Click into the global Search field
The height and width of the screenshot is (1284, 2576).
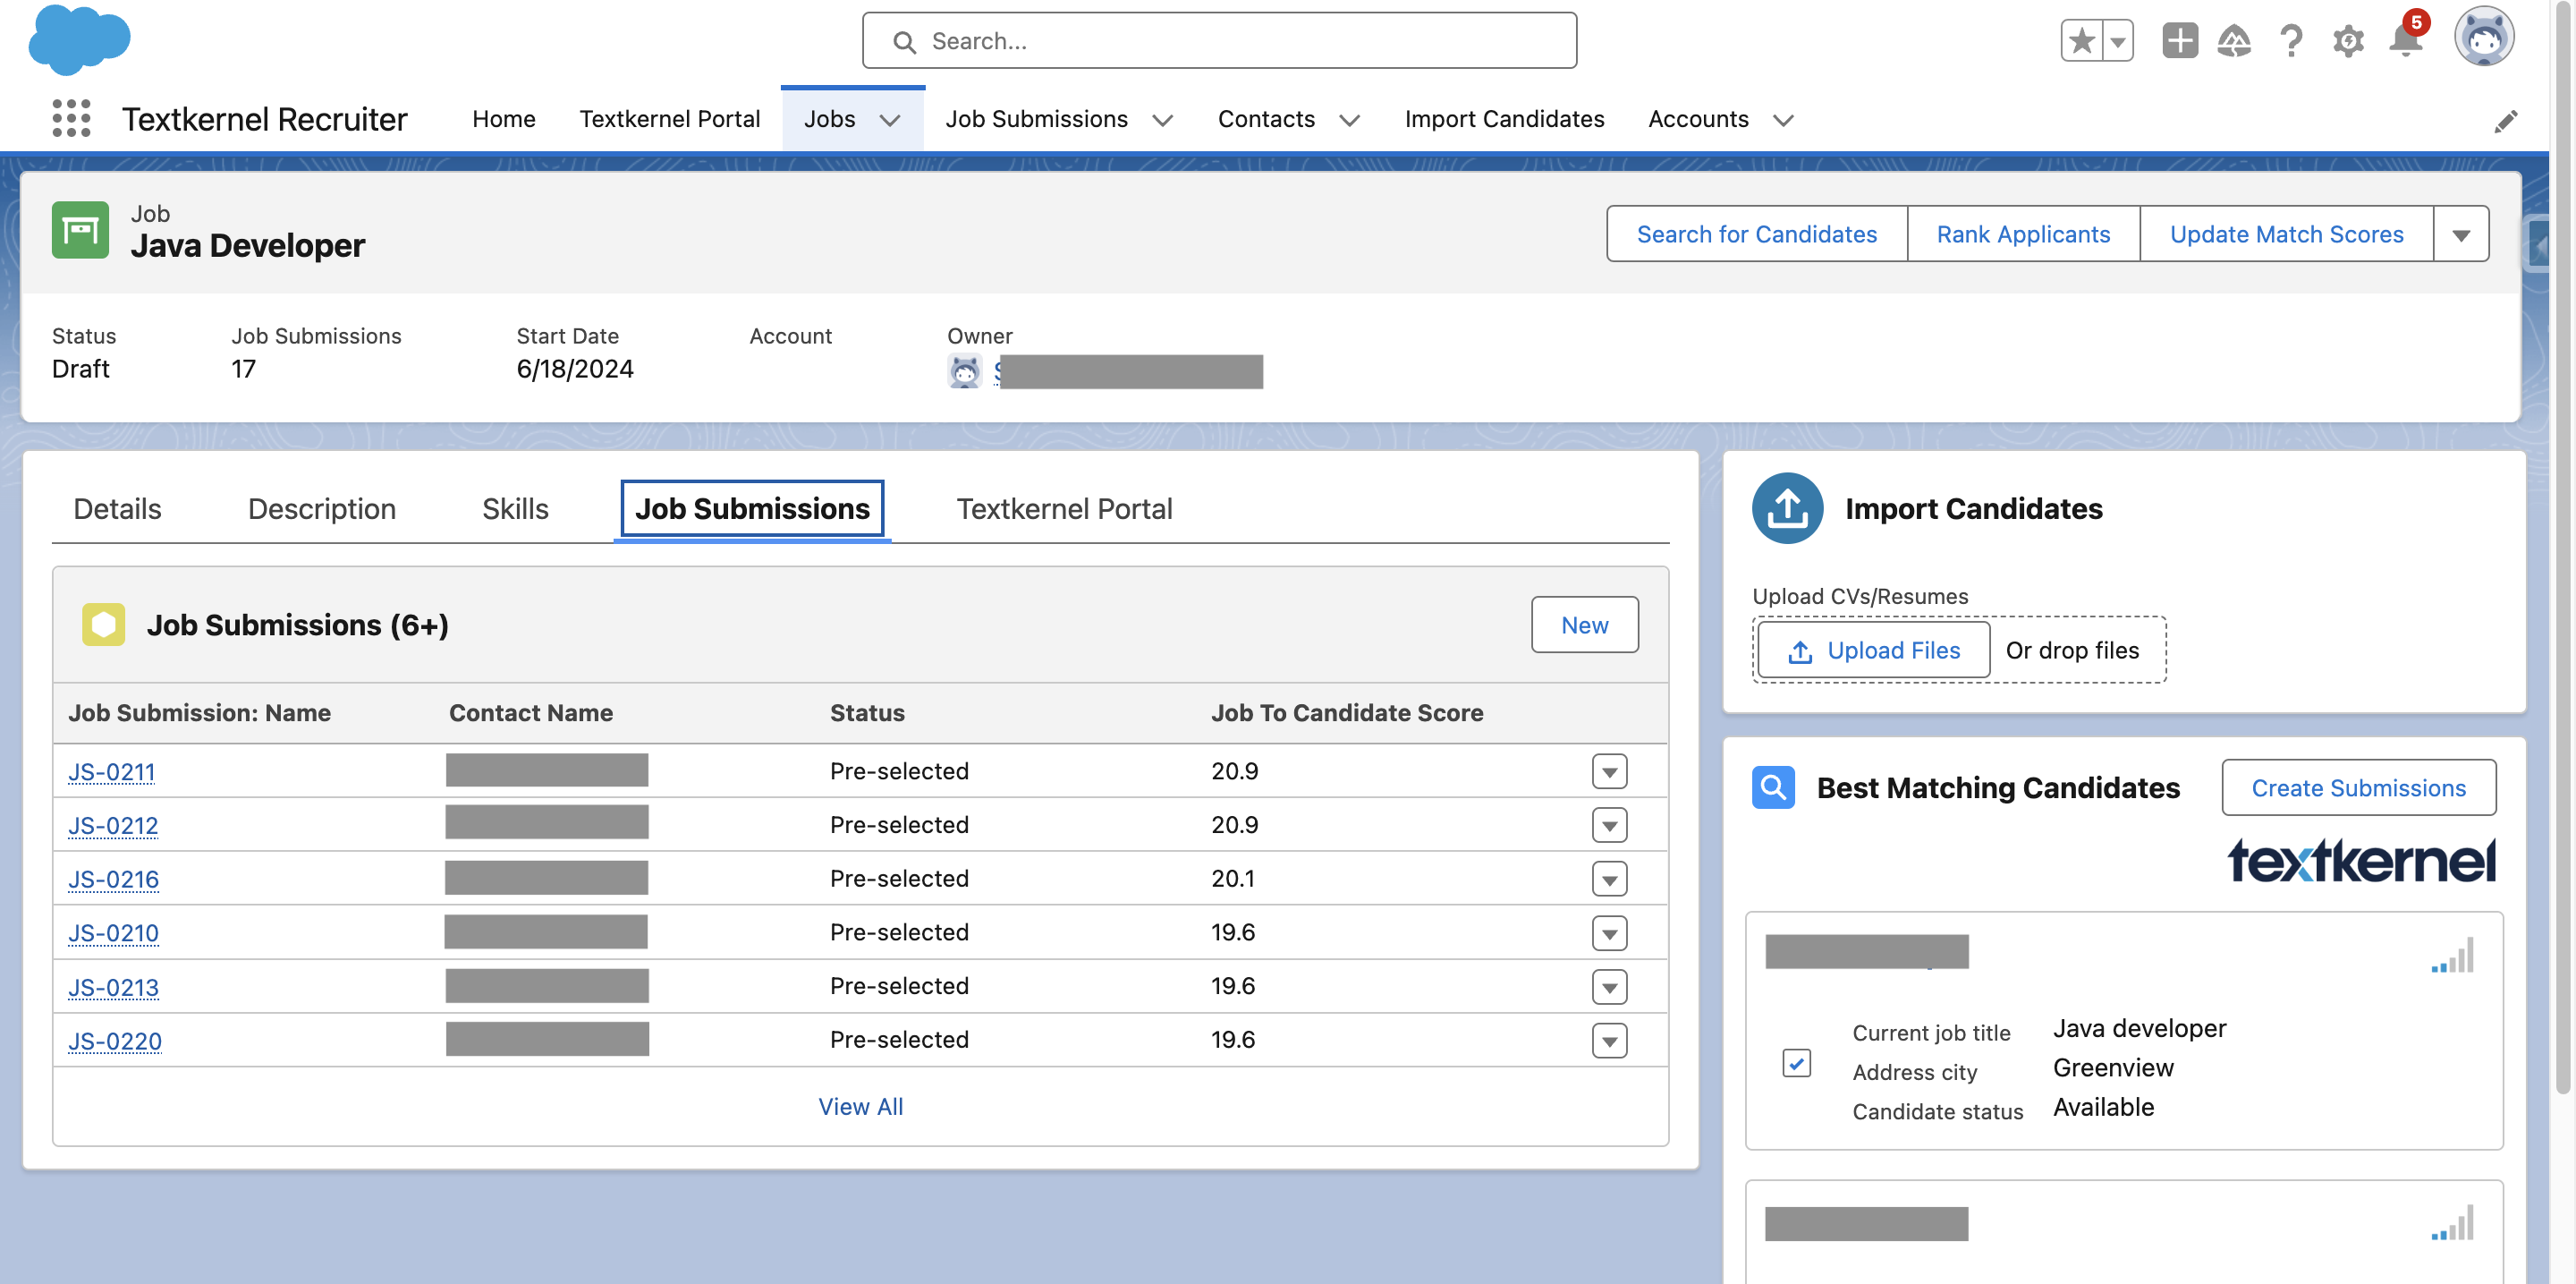point(1219,41)
